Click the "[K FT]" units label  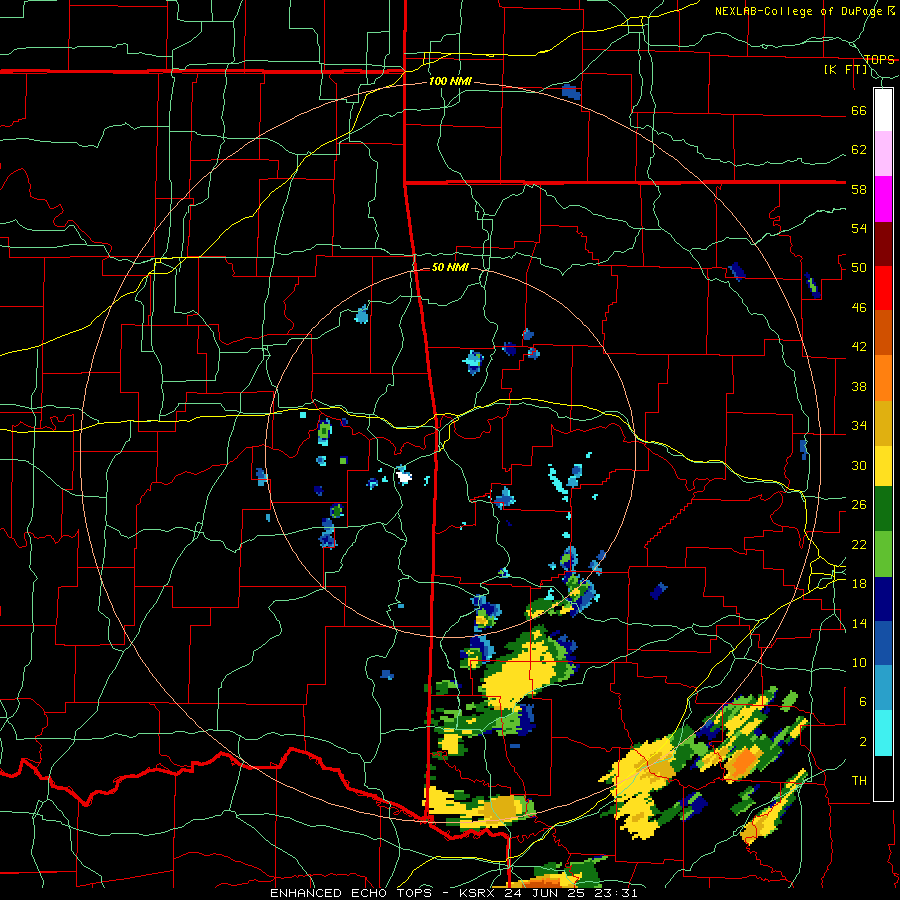(845, 70)
